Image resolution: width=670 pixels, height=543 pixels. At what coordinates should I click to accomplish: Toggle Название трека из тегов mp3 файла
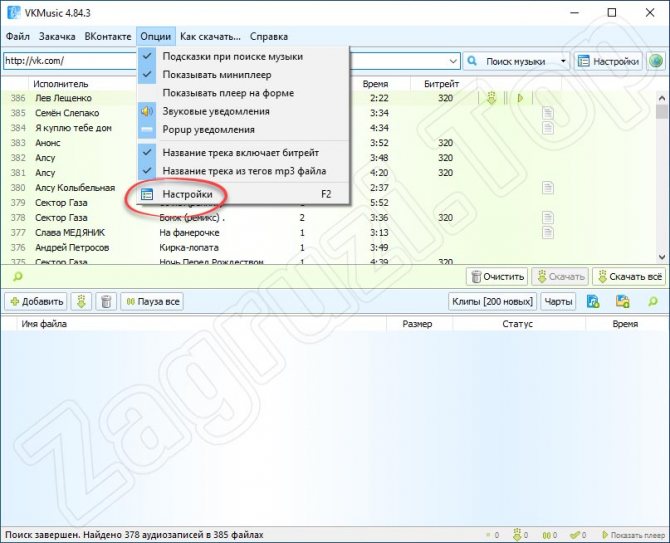coord(244,171)
